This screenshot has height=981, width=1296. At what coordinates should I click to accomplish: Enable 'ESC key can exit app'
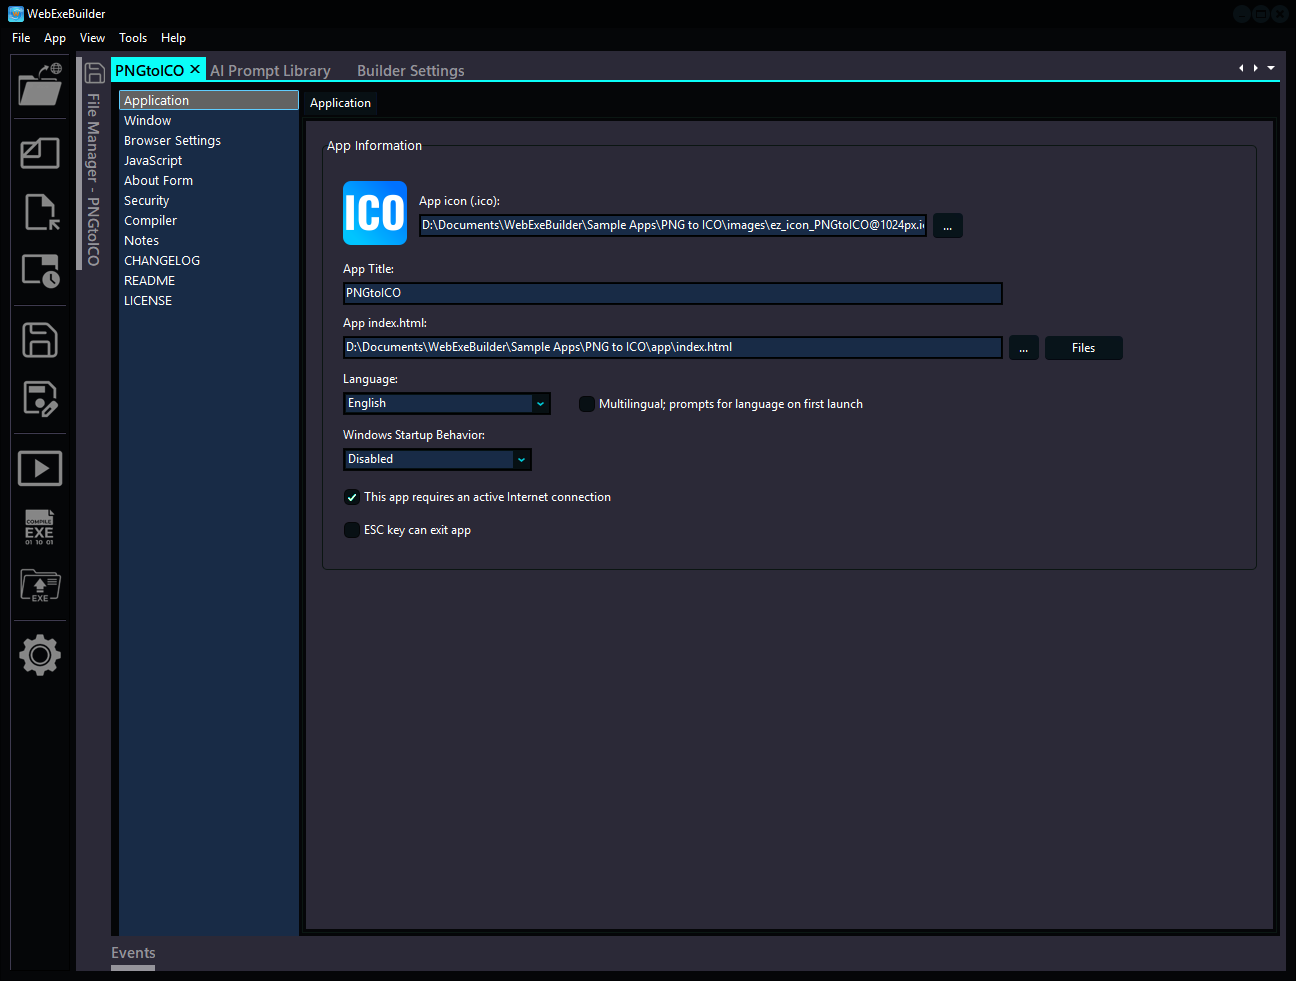click(x=351, y=530)
